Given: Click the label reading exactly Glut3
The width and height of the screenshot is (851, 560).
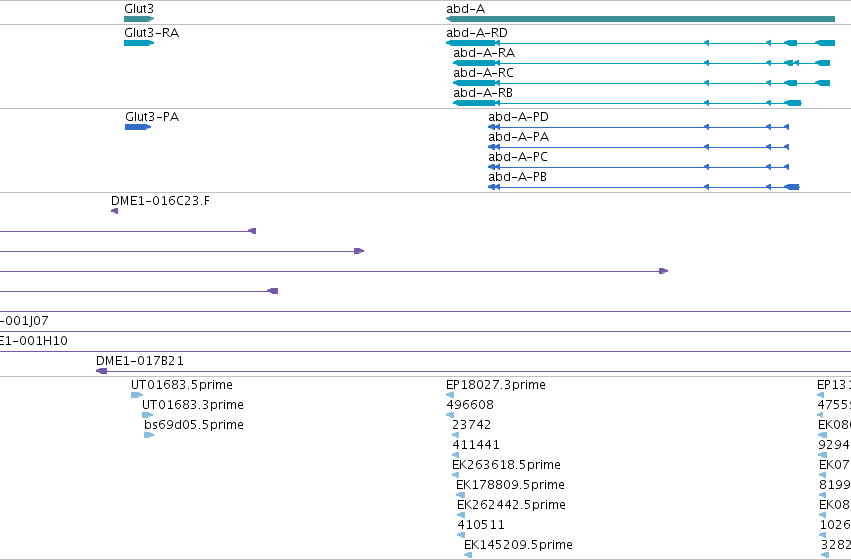Looking at the screenshot, I should point(139,9).
